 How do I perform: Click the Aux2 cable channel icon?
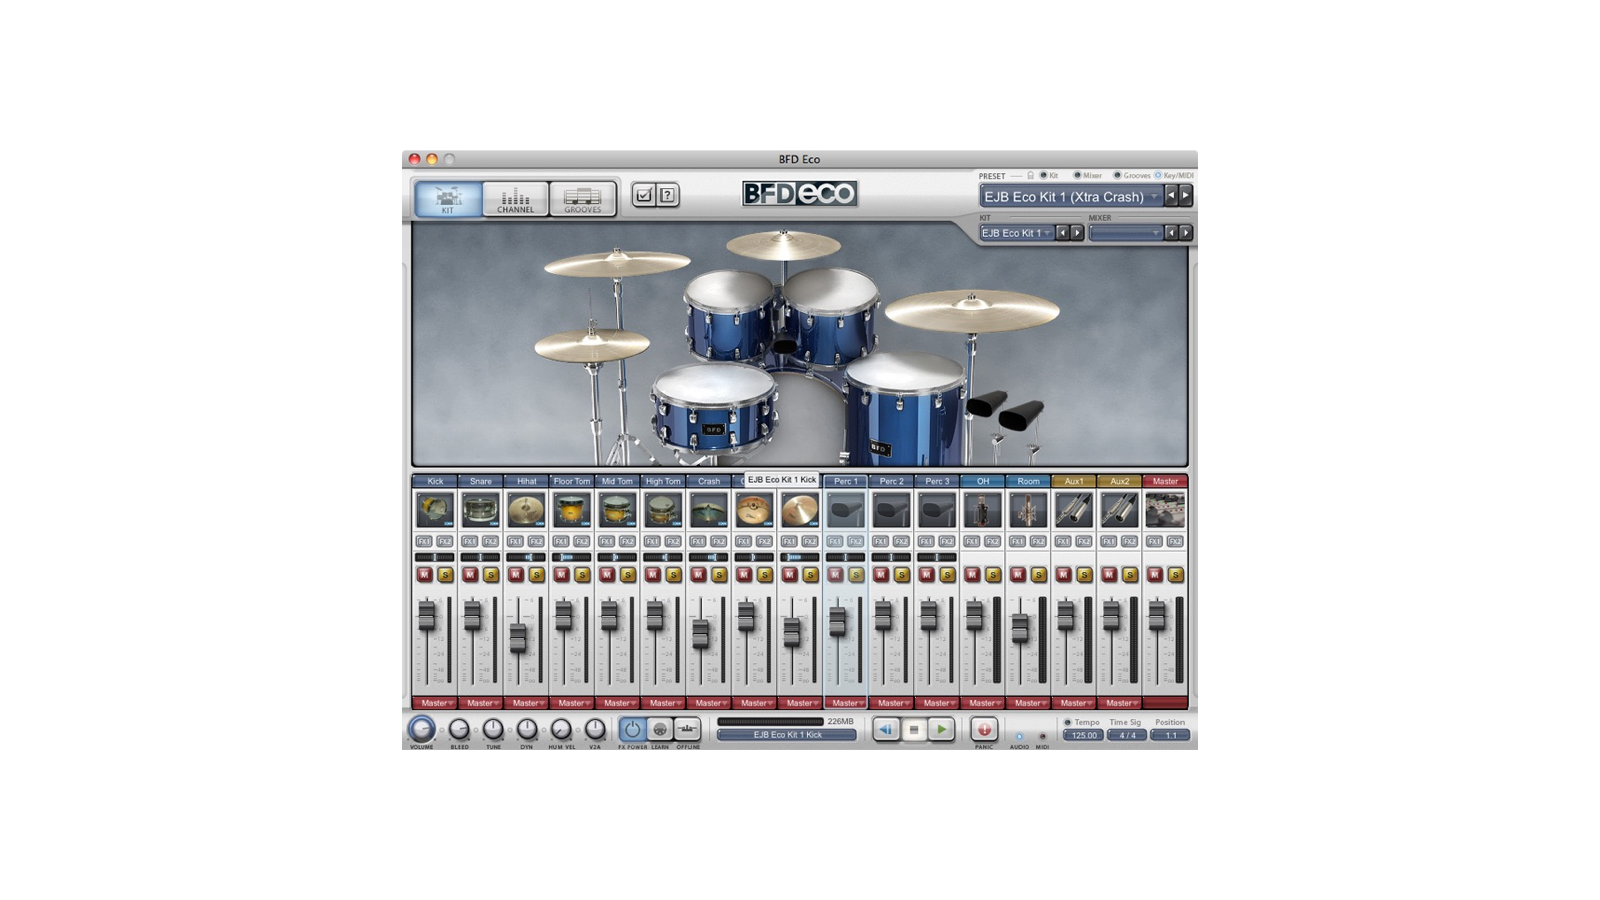(x=1119, y=510)
